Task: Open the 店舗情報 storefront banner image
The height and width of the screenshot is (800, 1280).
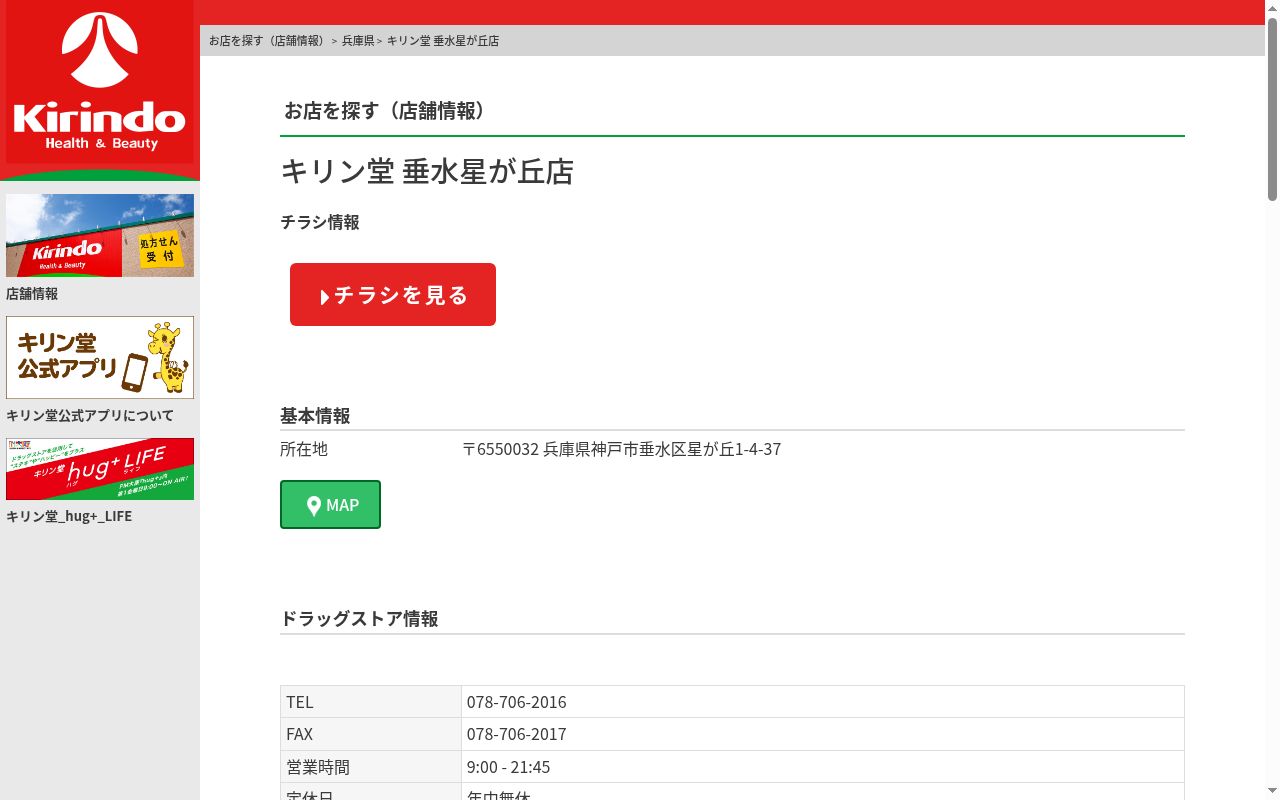Action: point(100,235)
